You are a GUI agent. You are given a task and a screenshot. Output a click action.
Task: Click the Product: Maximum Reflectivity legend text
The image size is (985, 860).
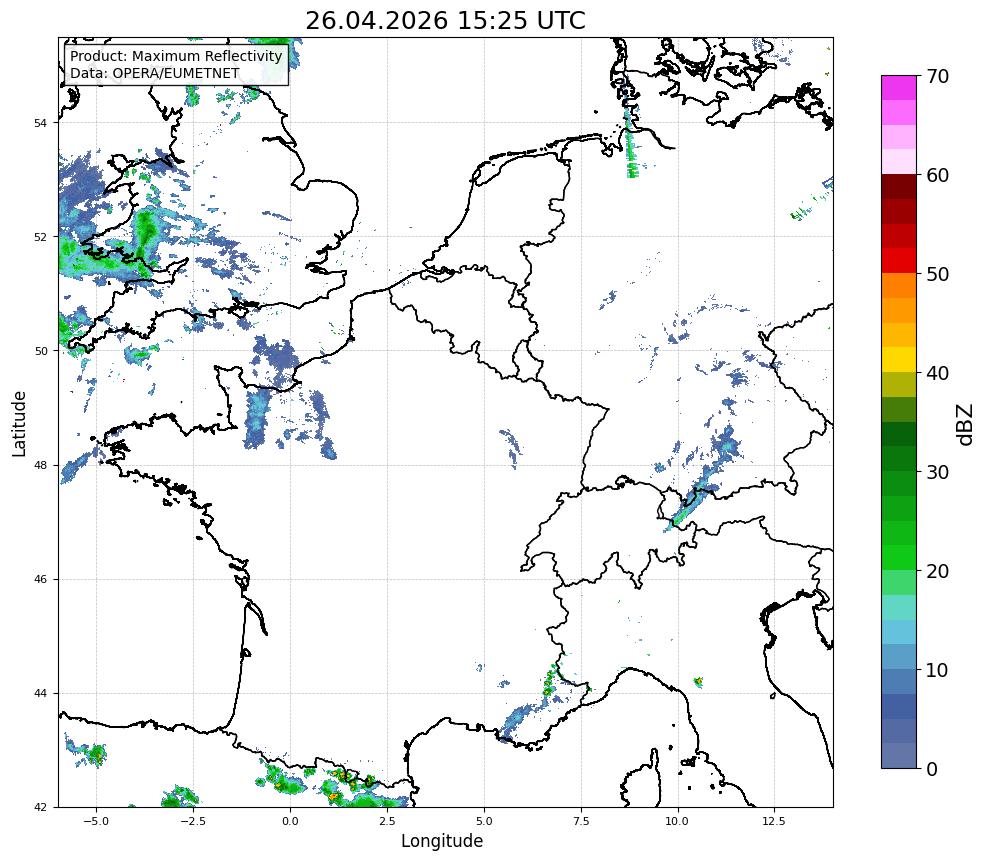pos(176,56)
